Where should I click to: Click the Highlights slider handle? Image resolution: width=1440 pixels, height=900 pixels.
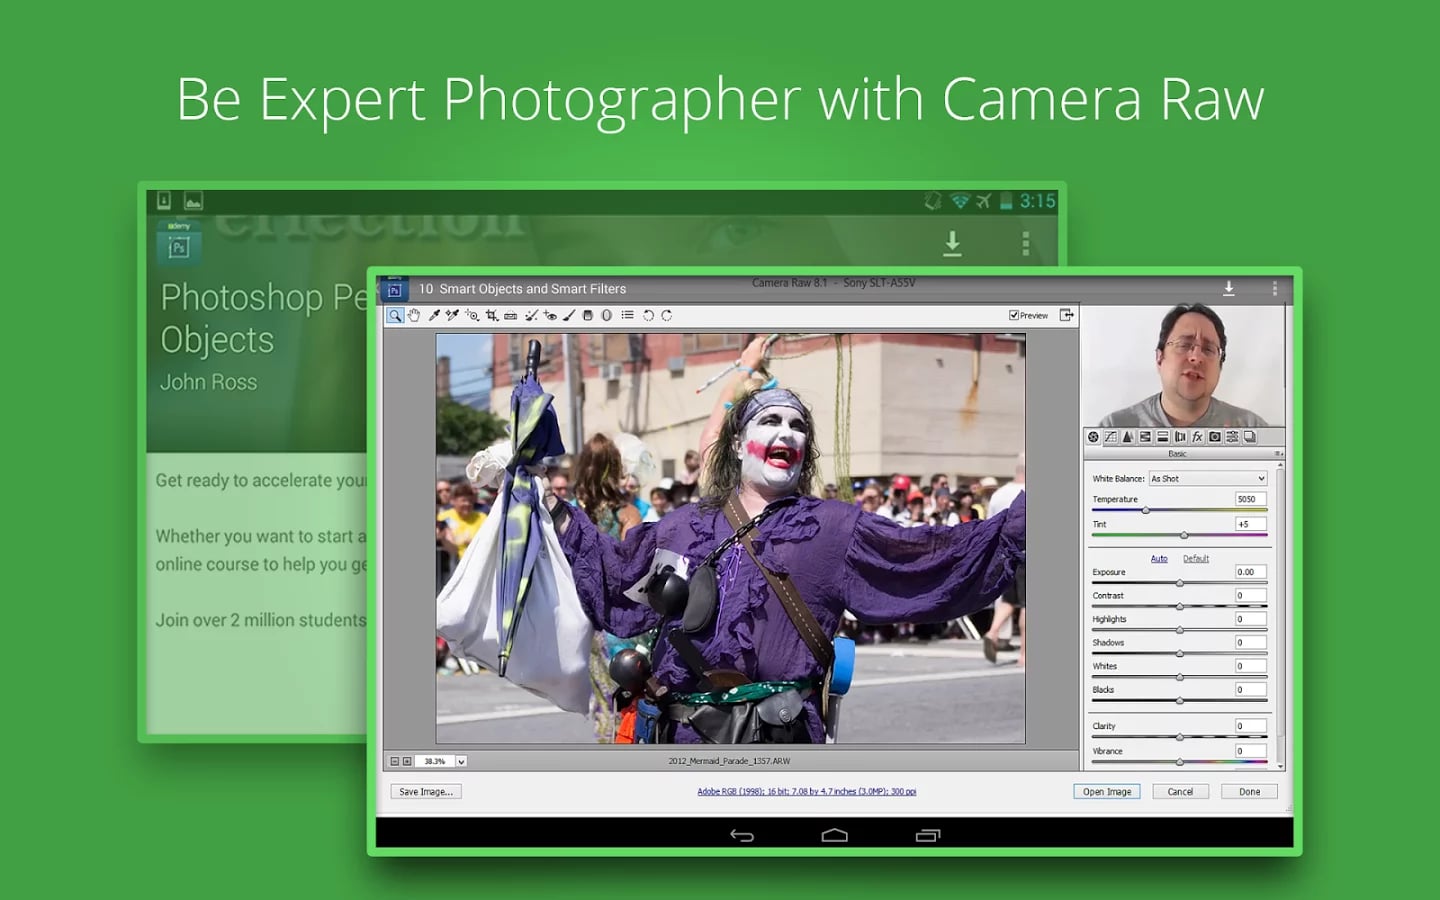click(1180, 630)
